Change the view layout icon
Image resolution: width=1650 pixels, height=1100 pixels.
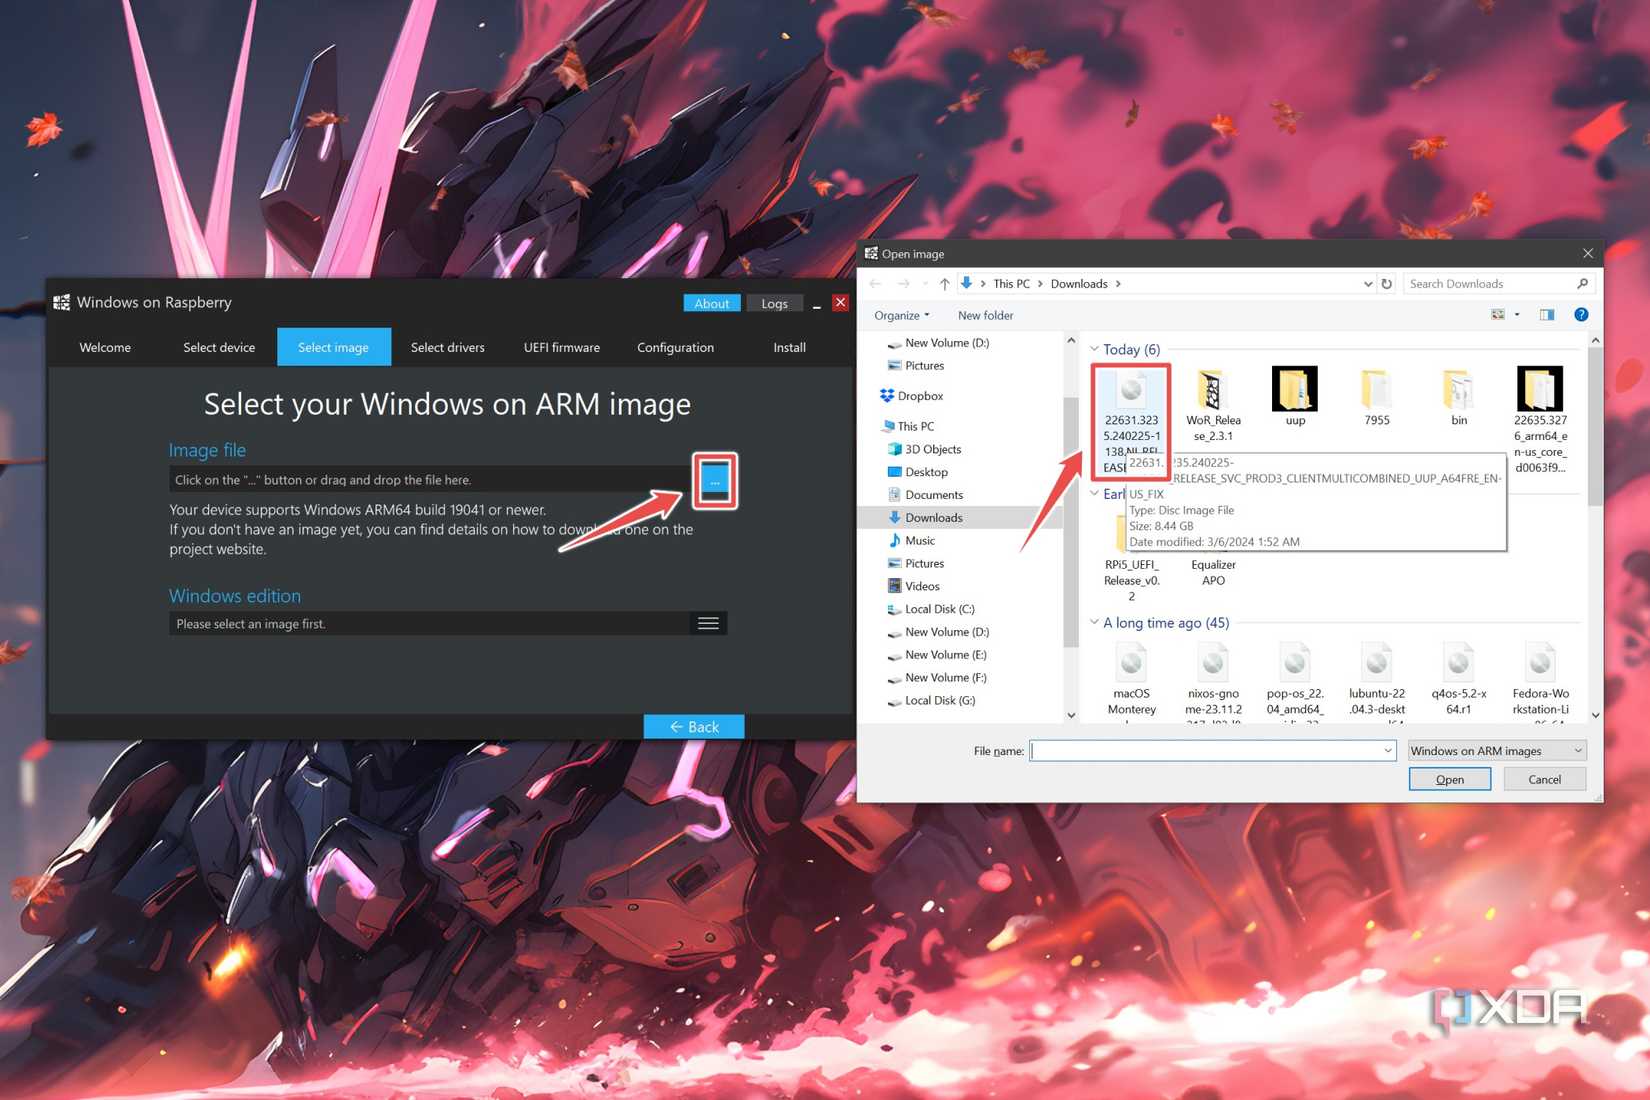point(1498,315)
